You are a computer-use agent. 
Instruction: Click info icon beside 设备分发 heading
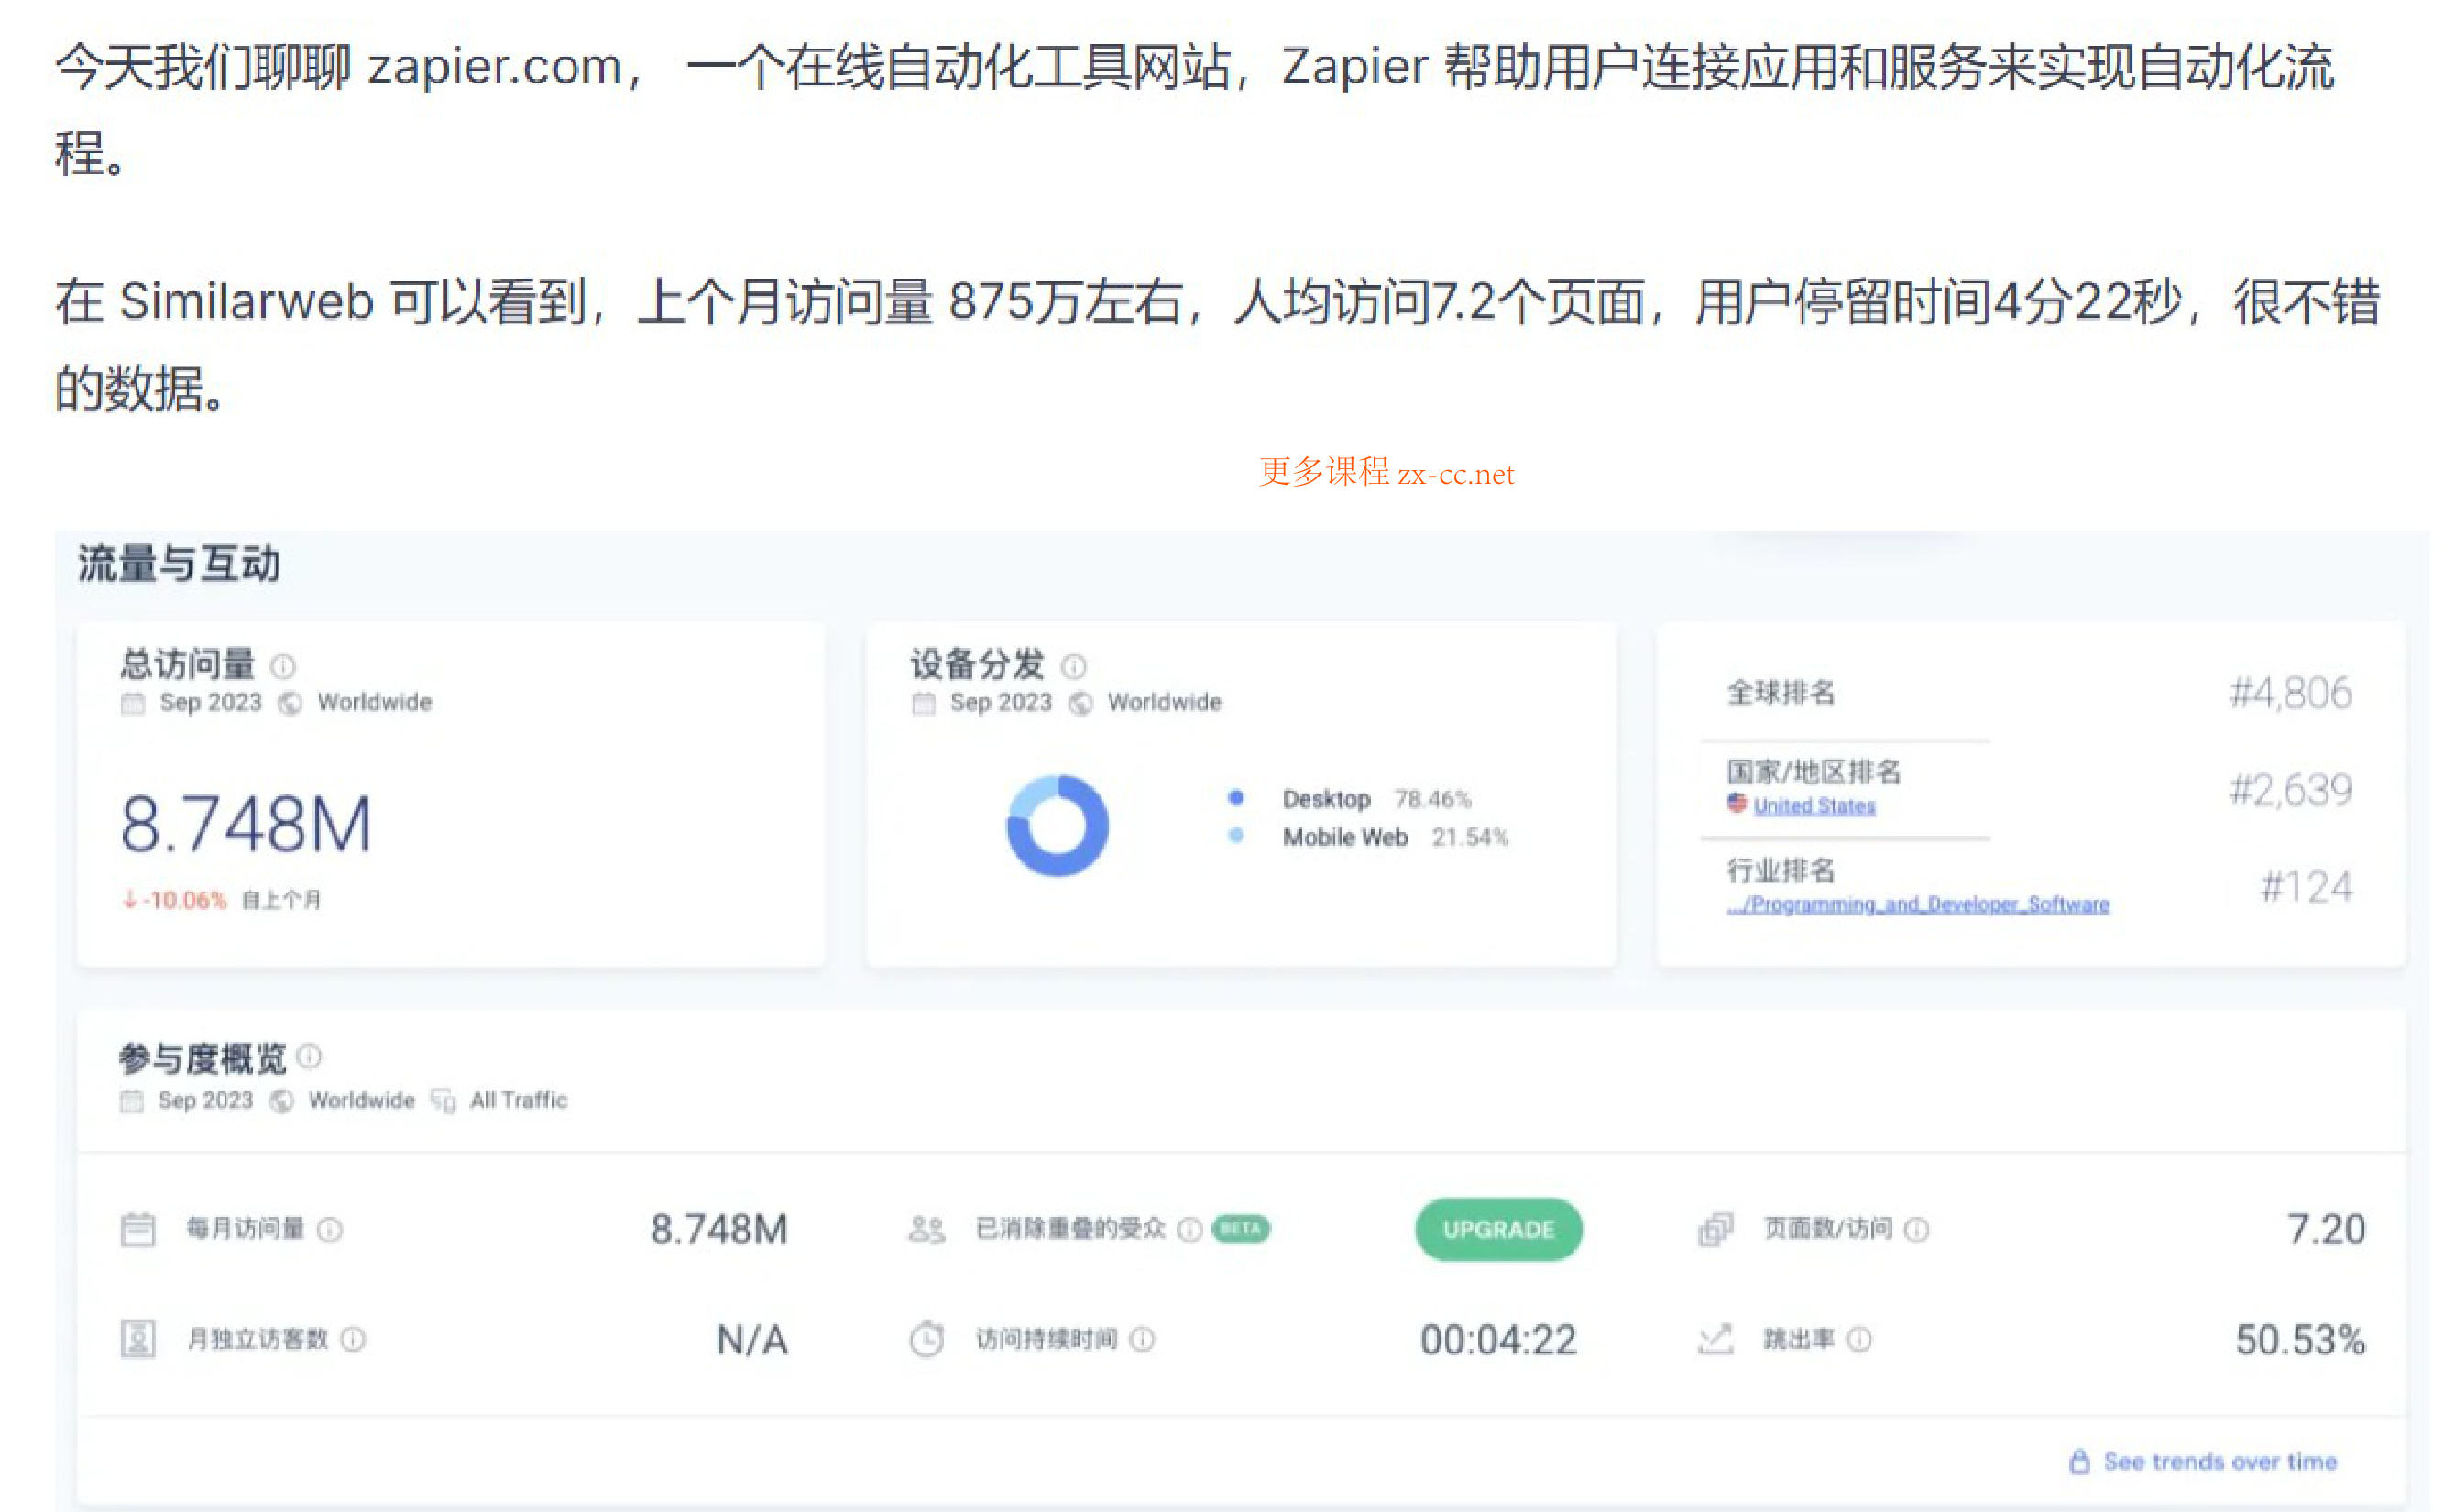coord(1073,666)
